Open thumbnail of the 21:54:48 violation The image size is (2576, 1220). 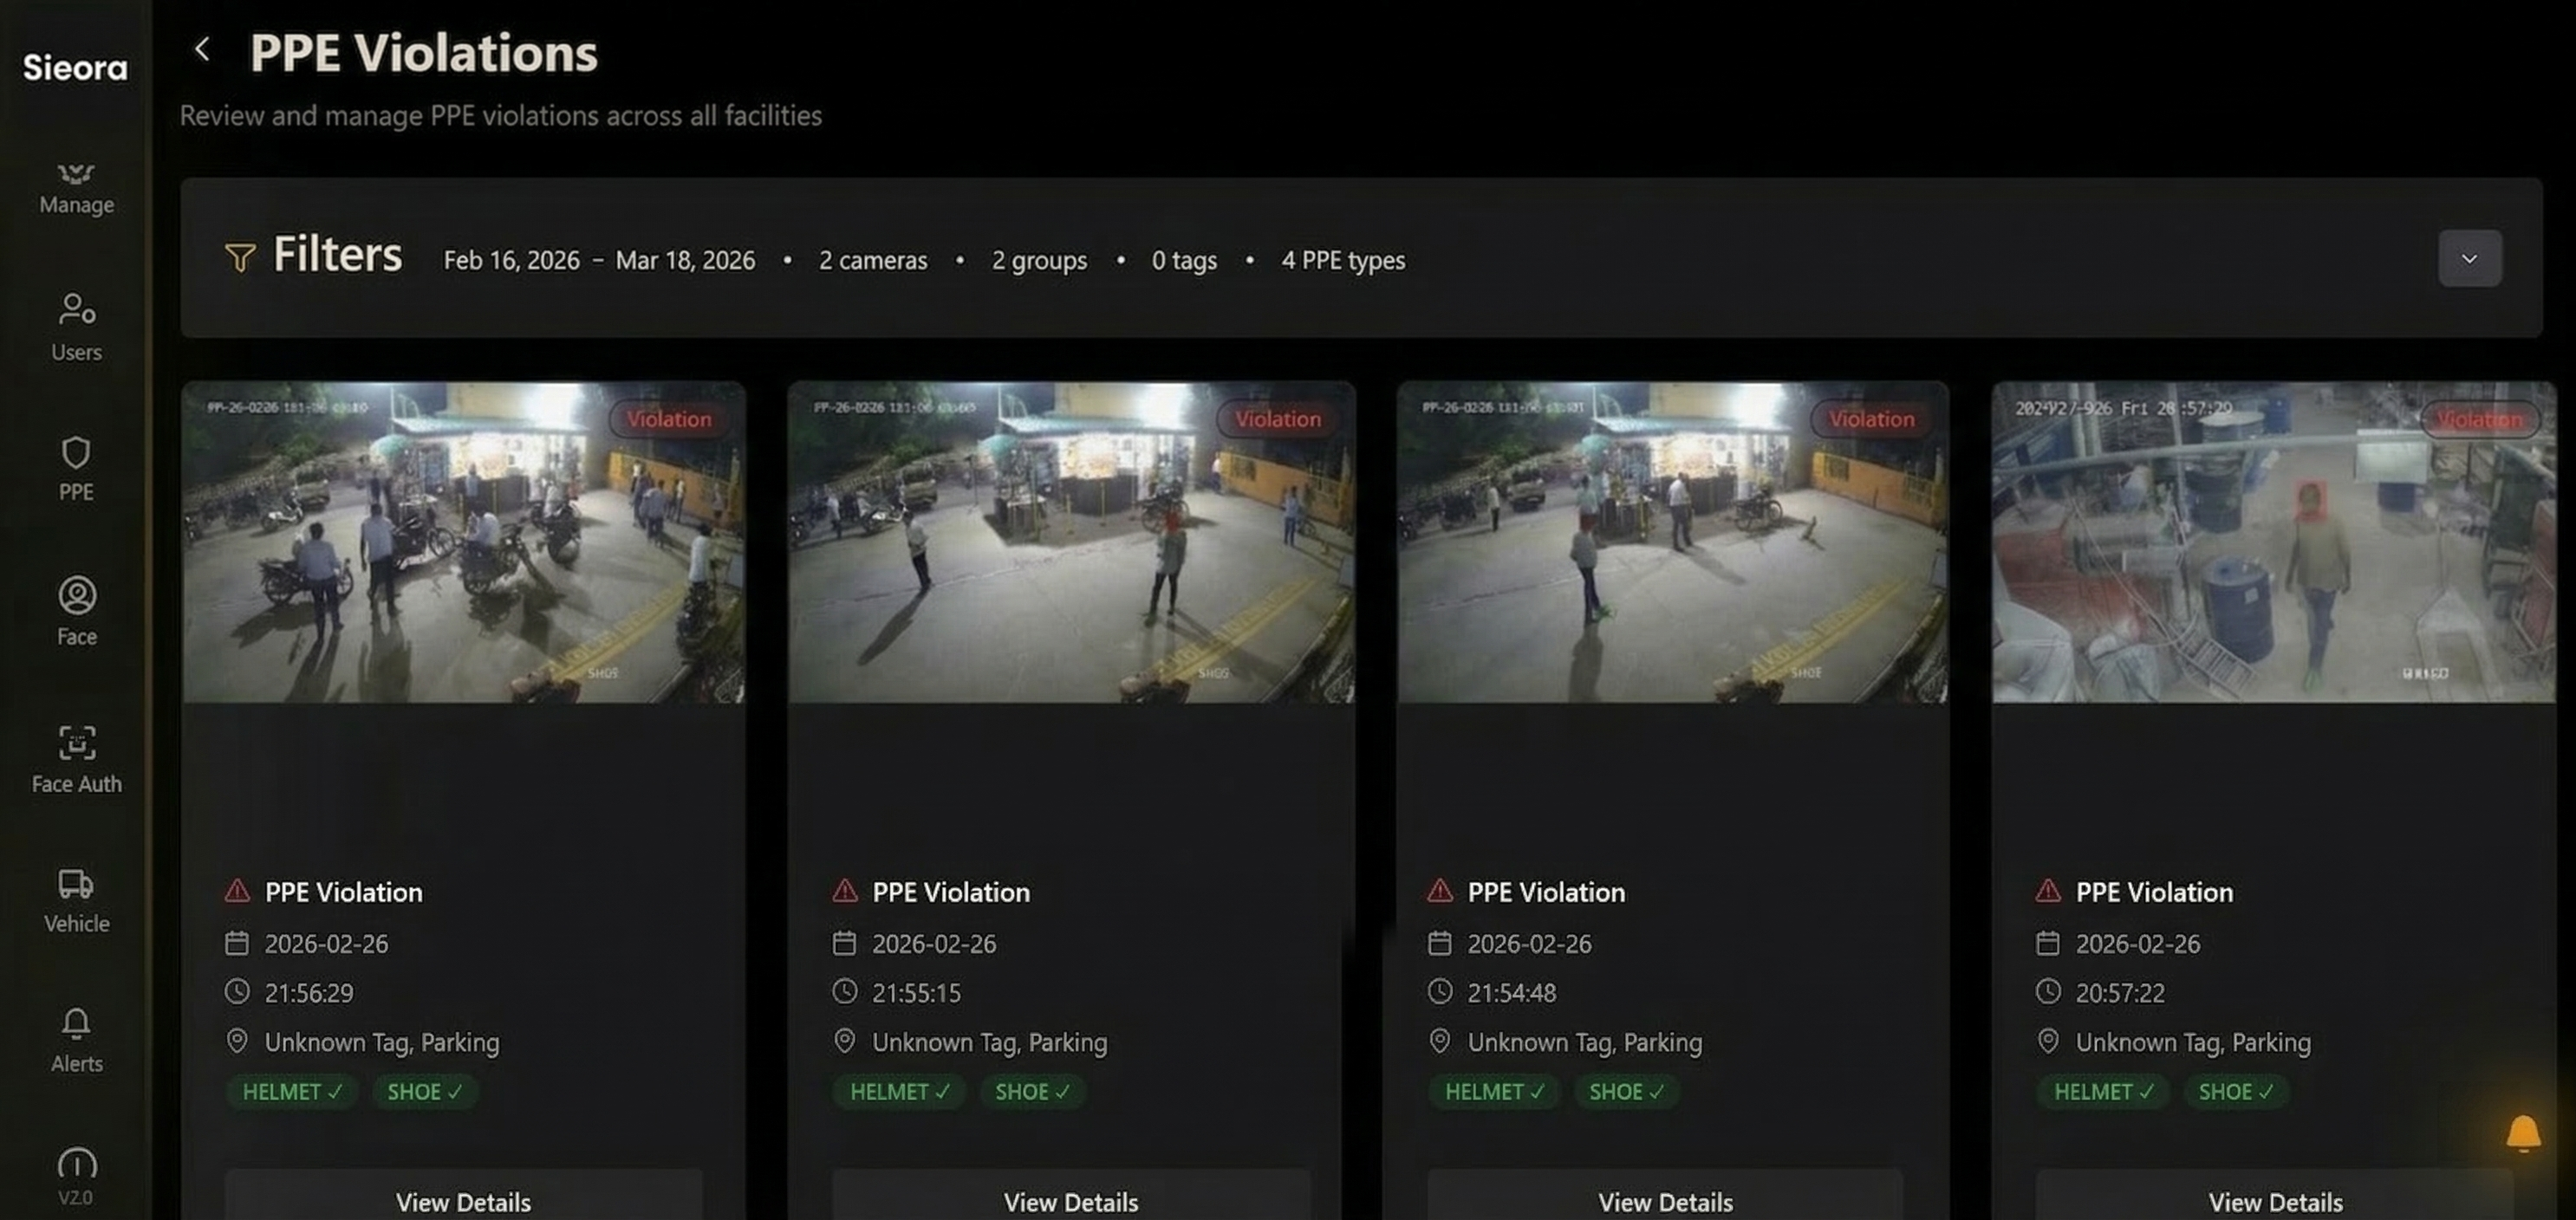1672,542
